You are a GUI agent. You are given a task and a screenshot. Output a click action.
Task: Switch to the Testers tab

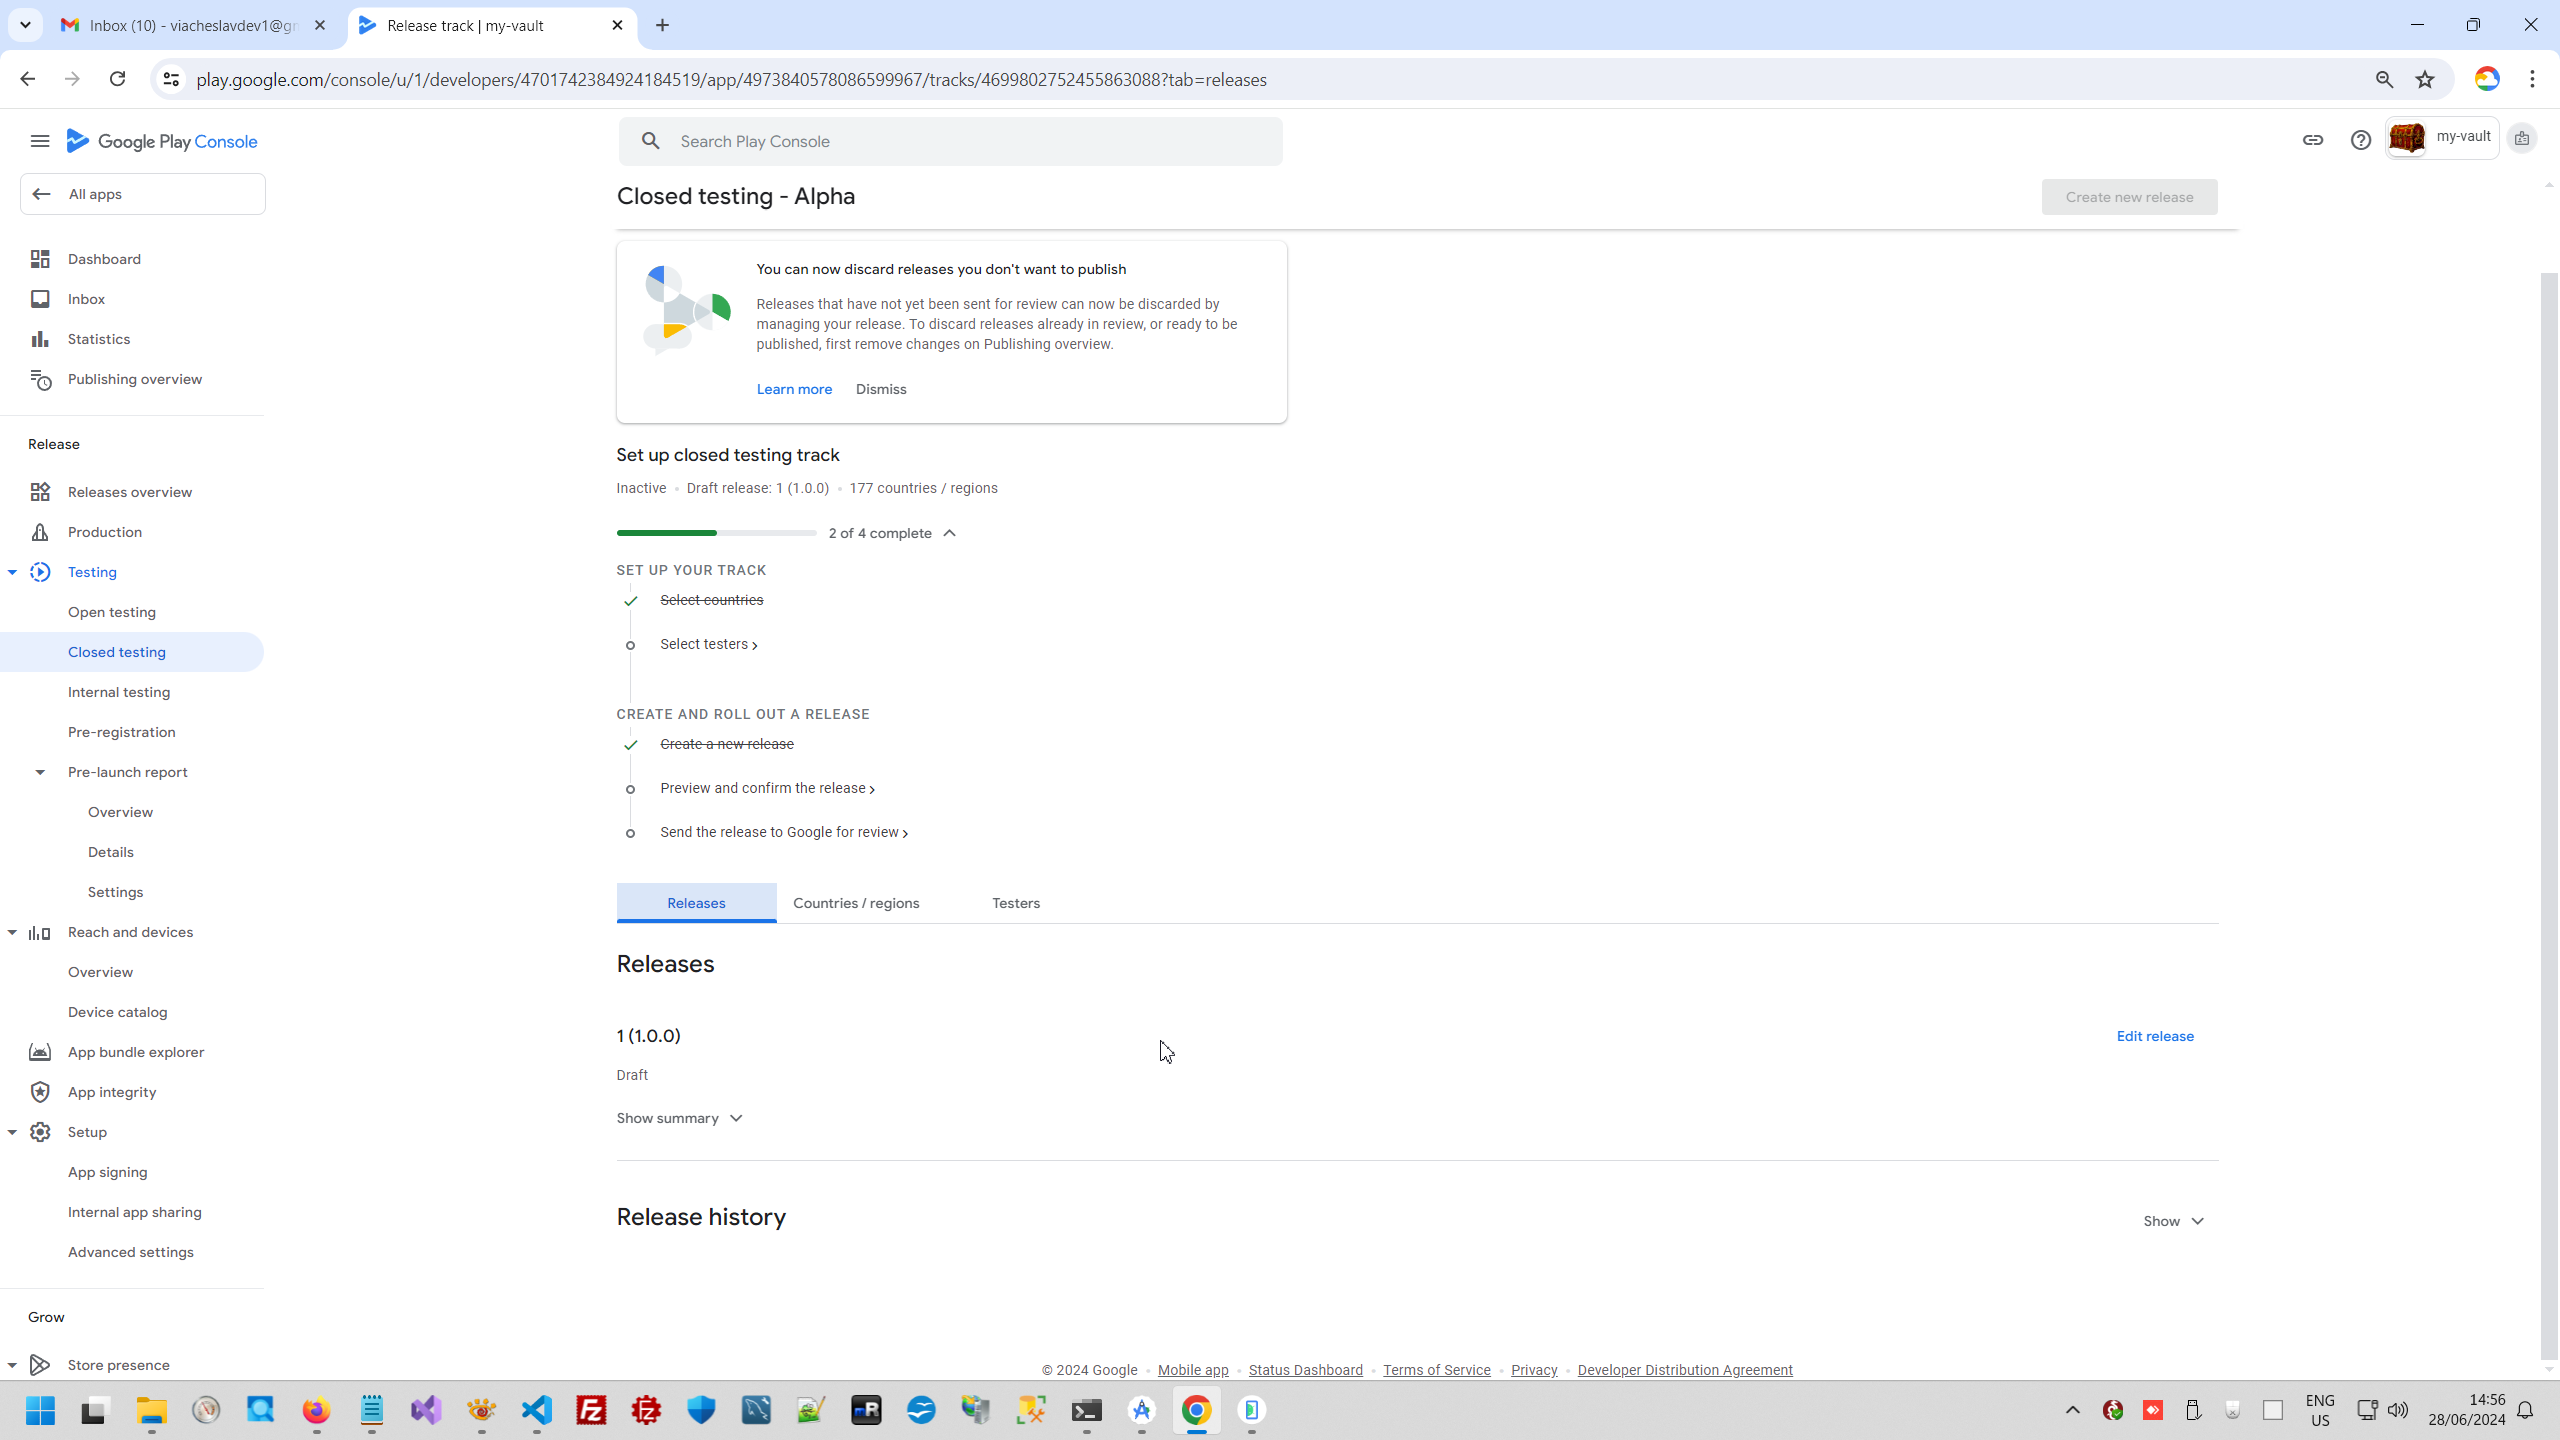1015,903
